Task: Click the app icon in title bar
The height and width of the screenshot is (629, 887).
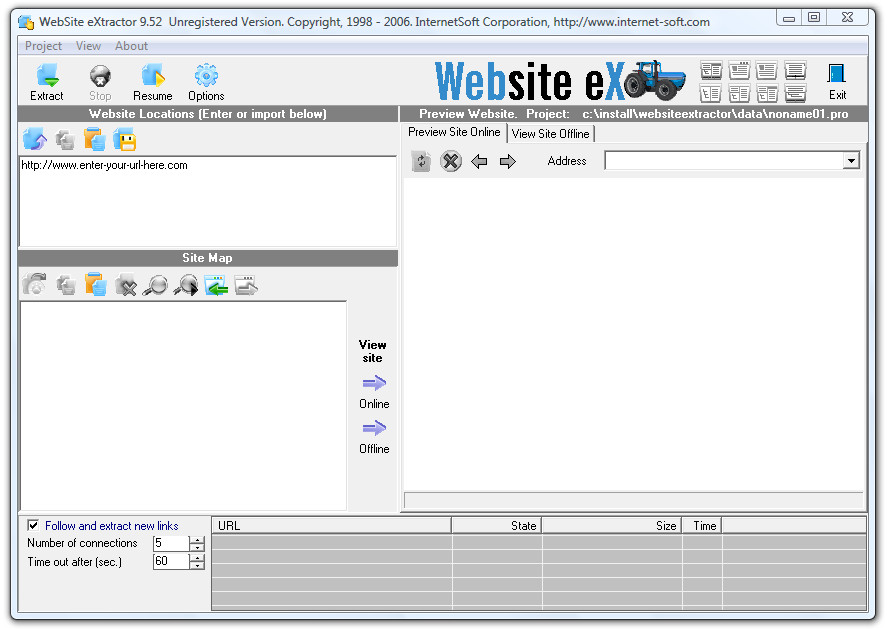Action: (26, 23)
